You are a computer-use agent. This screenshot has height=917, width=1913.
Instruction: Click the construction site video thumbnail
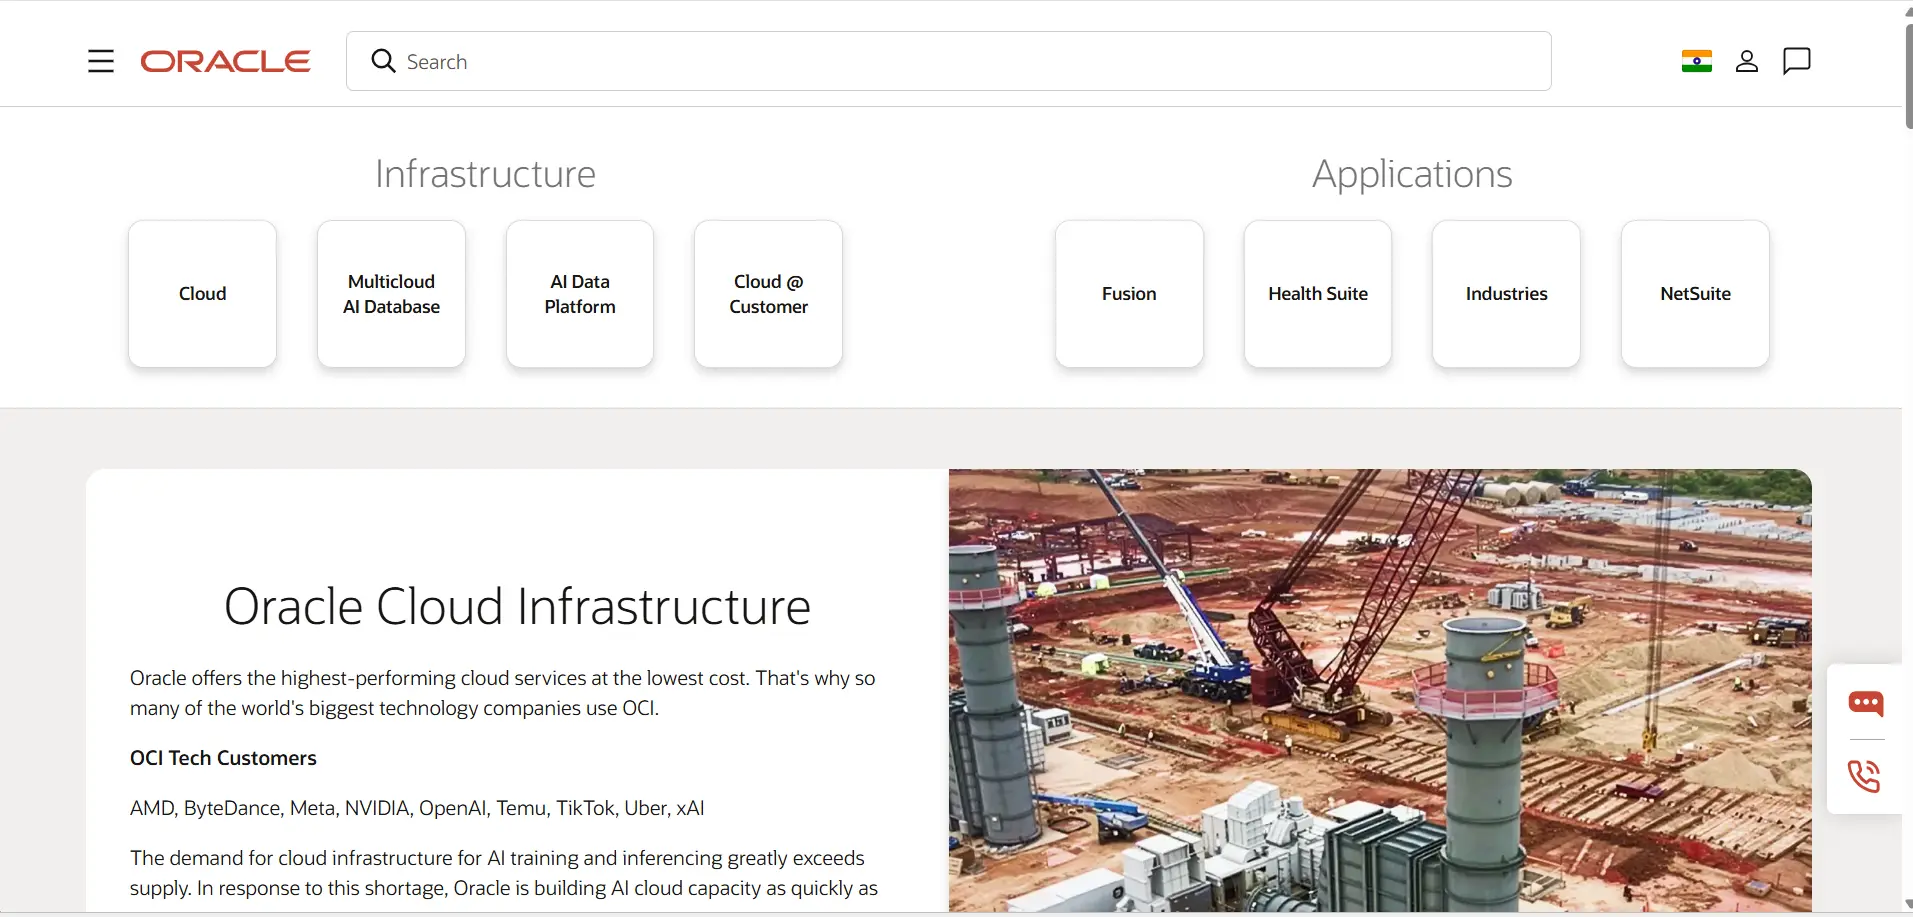tap(1380, 690)
